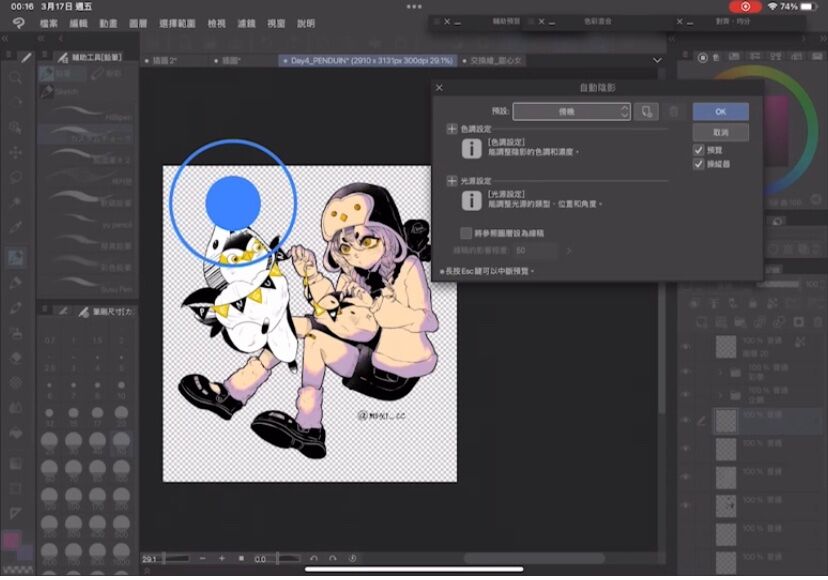The image size is (828, 580).
Task: Open the 編輯 menu
Action: [78, 24]
